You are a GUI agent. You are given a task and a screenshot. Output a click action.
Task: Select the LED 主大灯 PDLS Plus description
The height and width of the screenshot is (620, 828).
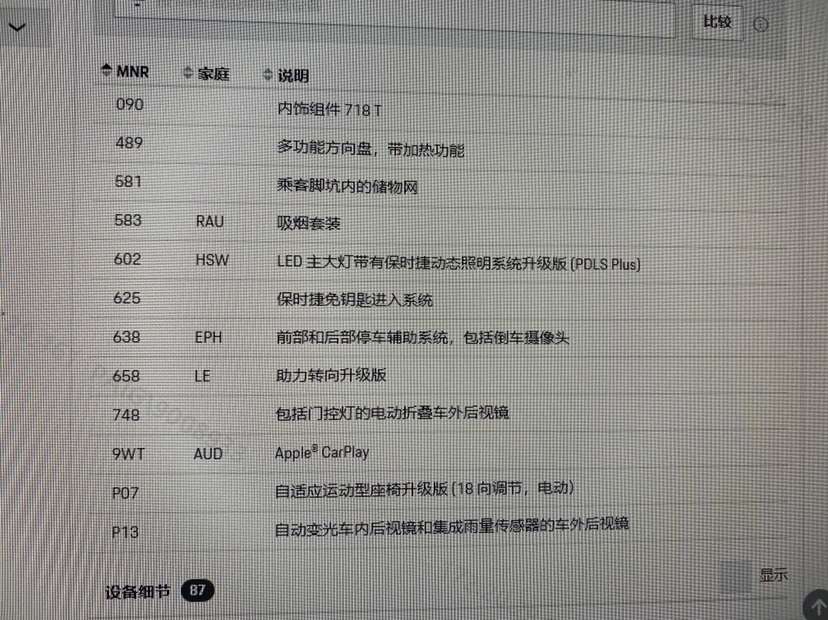click(x=458, y=263)
